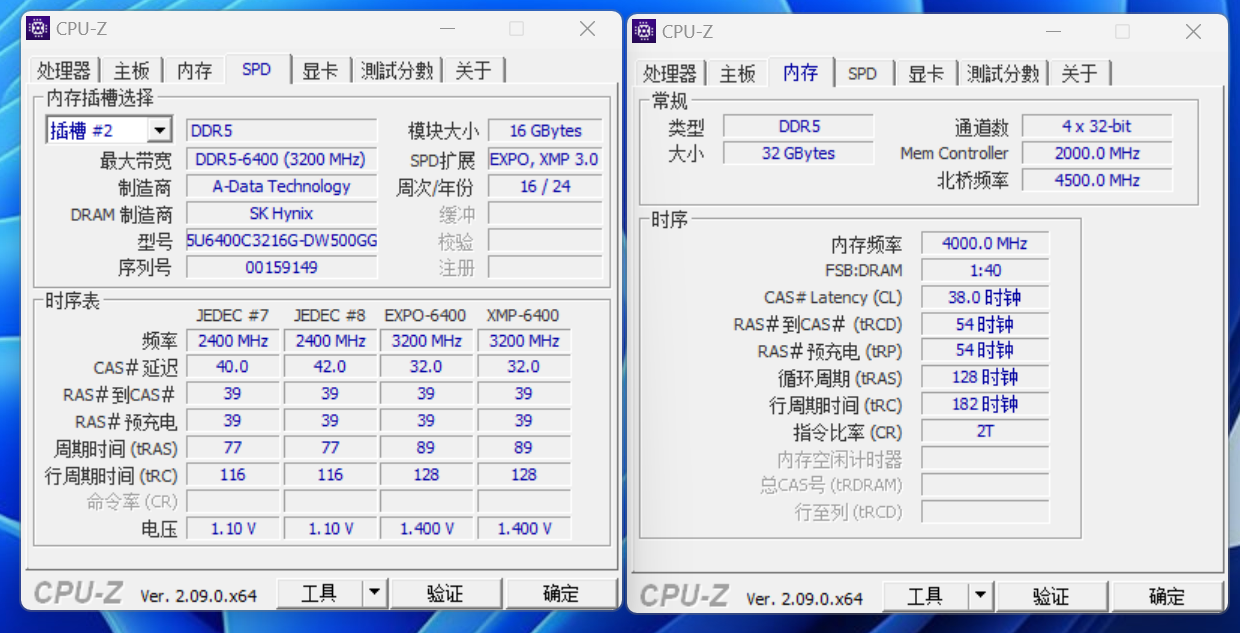This screenshot has width=1240, height=633.
Task: Close the right CPU-Z window
Action: 1193,31
